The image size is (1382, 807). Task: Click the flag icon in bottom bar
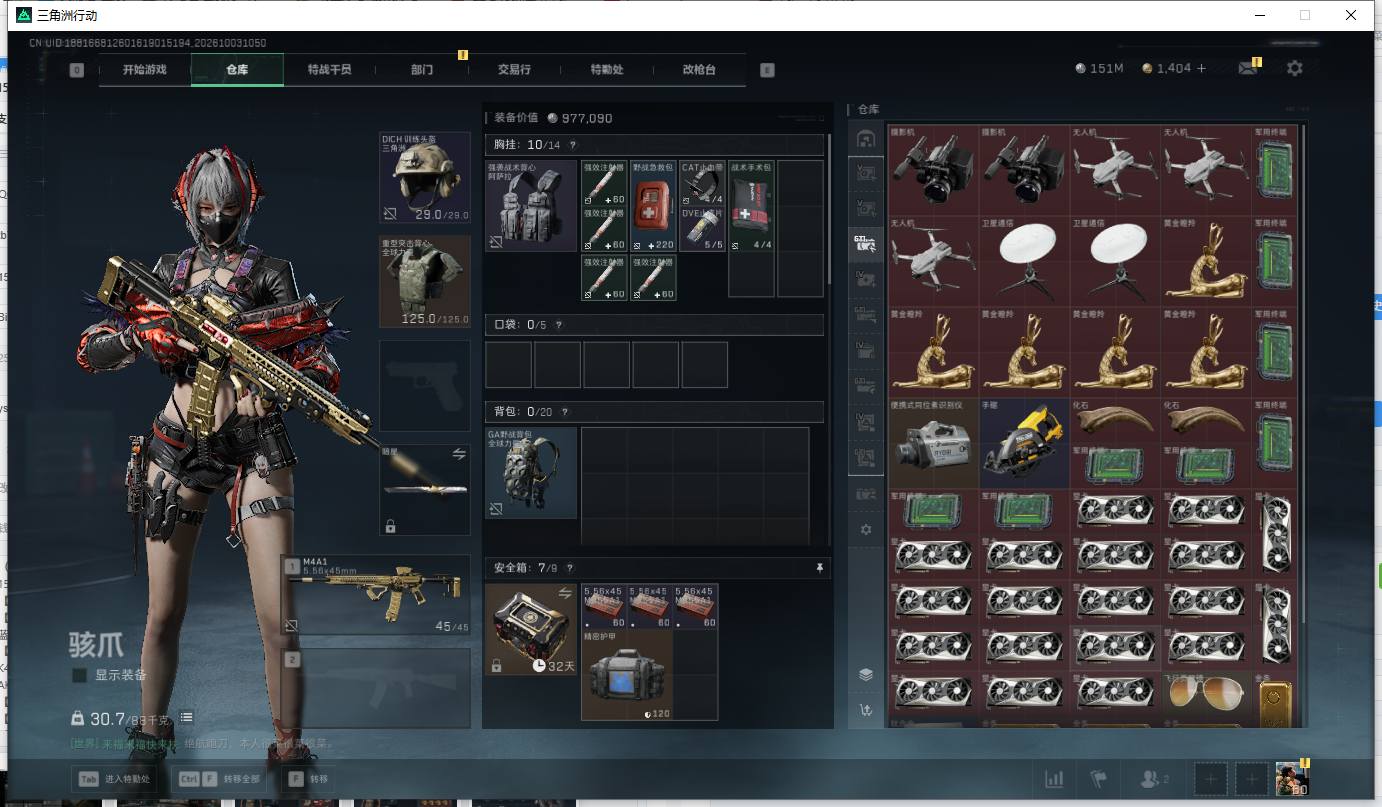point(1099,779)
